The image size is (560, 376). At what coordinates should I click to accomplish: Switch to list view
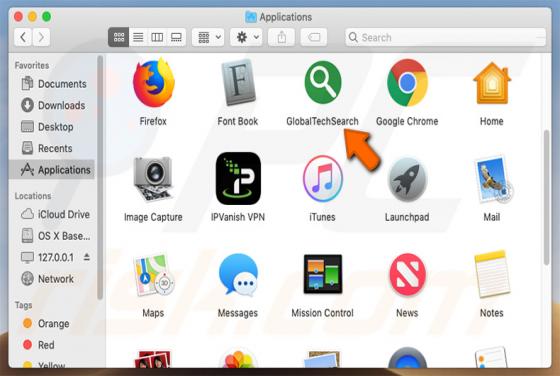pyautogui.click(x=138, y=37)
